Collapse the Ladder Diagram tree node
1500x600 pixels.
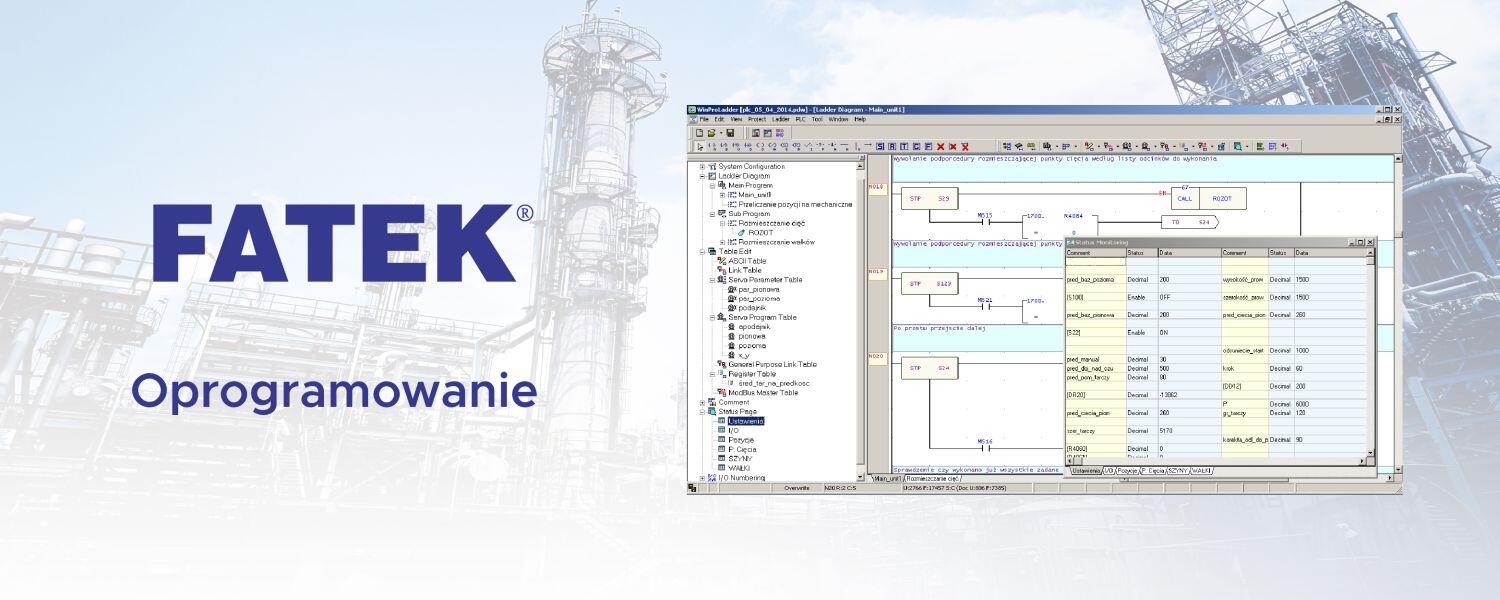[702, 176]
